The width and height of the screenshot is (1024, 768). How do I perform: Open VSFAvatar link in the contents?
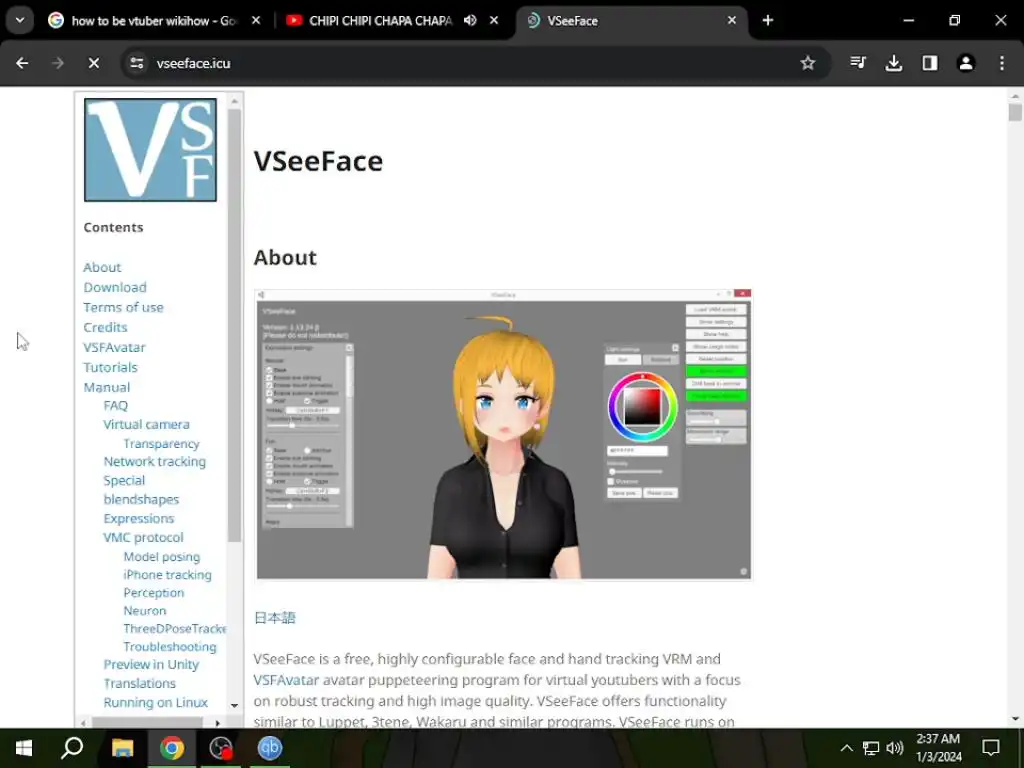tap(114, 347)
